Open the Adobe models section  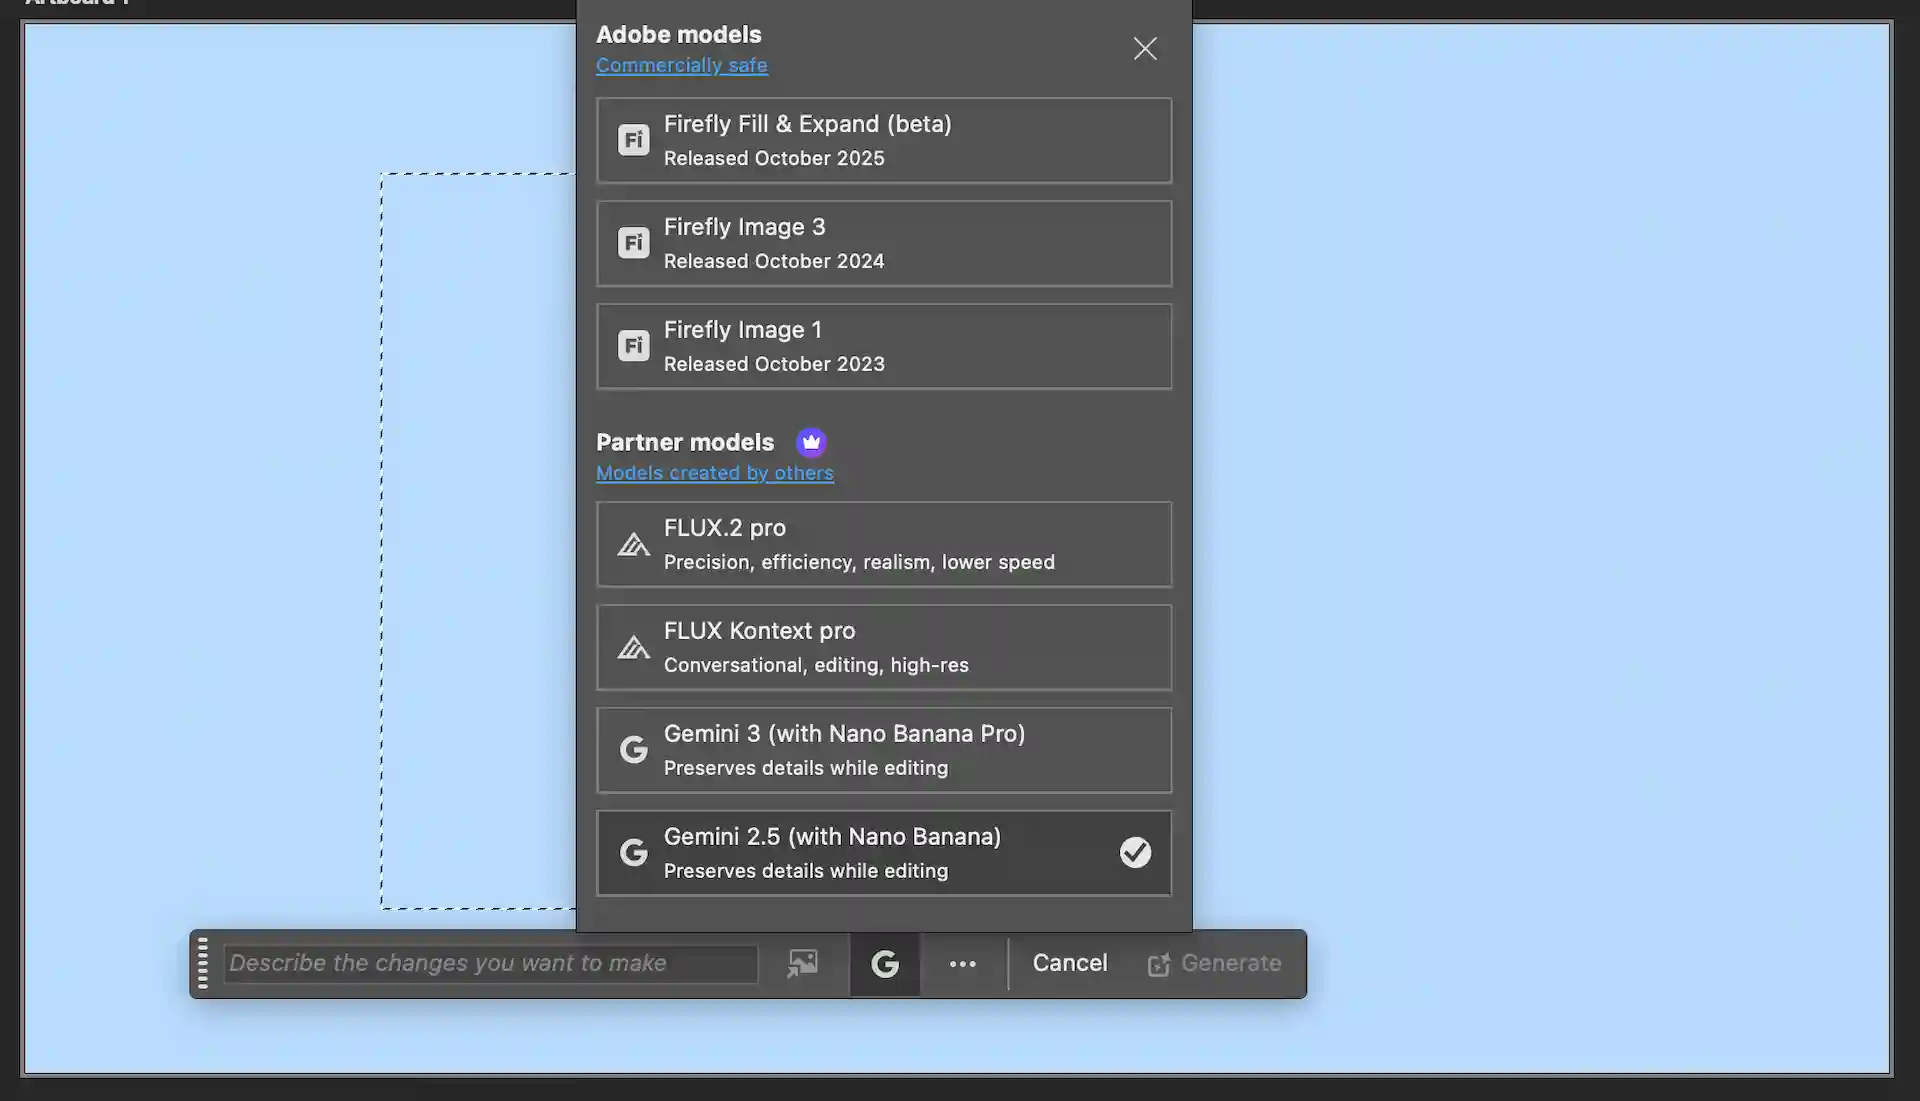pyautogui.click(x=678, y=34)
